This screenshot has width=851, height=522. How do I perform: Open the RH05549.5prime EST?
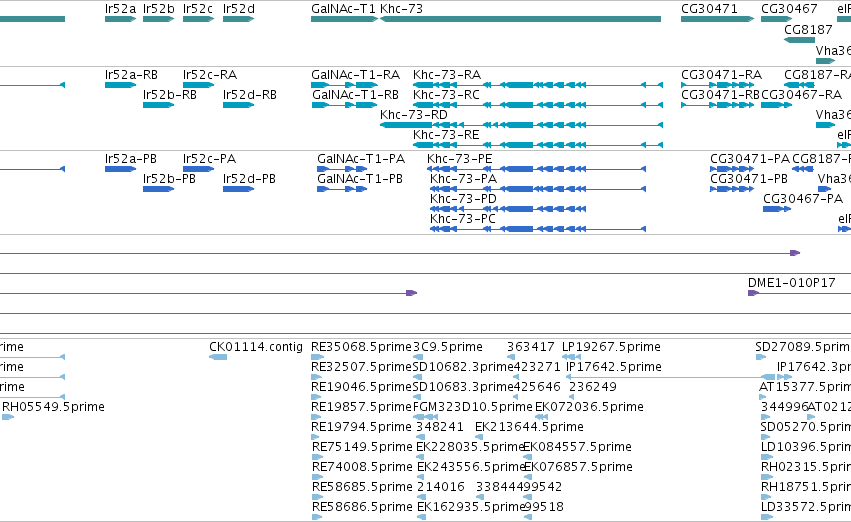pyautogui.click(x=8, y=417)
